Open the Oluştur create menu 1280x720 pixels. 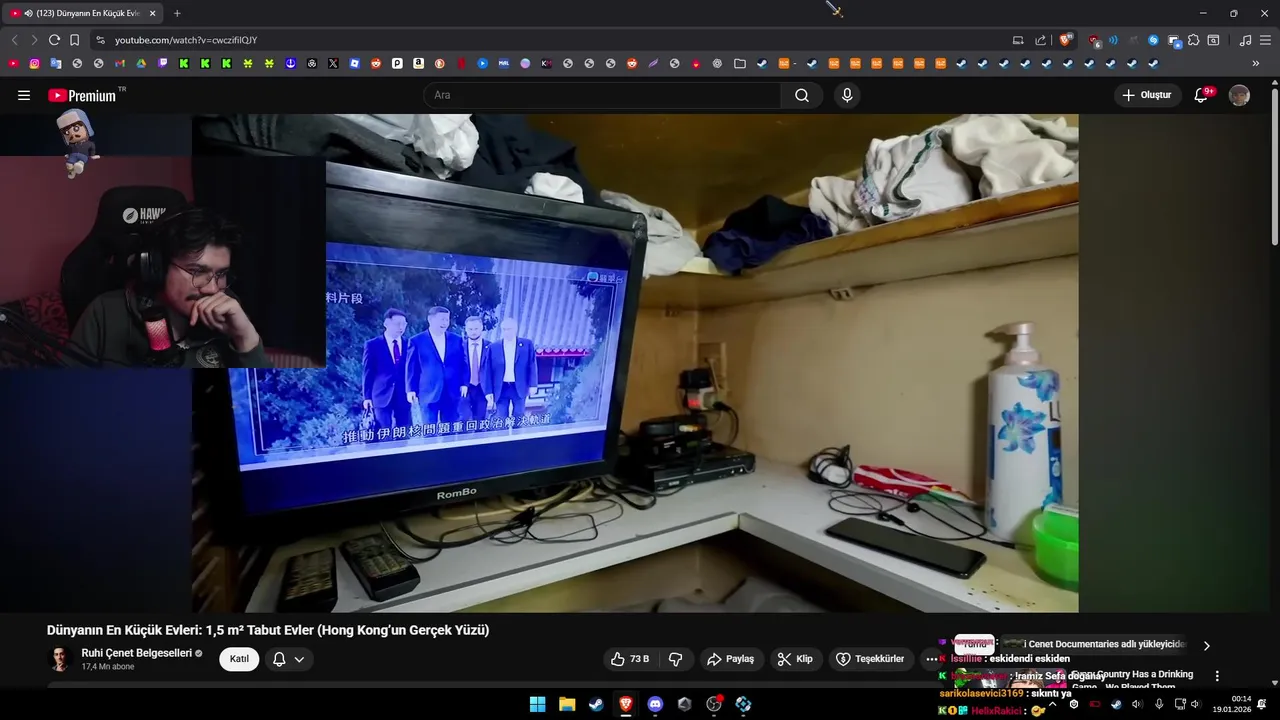click(1147, 95)
